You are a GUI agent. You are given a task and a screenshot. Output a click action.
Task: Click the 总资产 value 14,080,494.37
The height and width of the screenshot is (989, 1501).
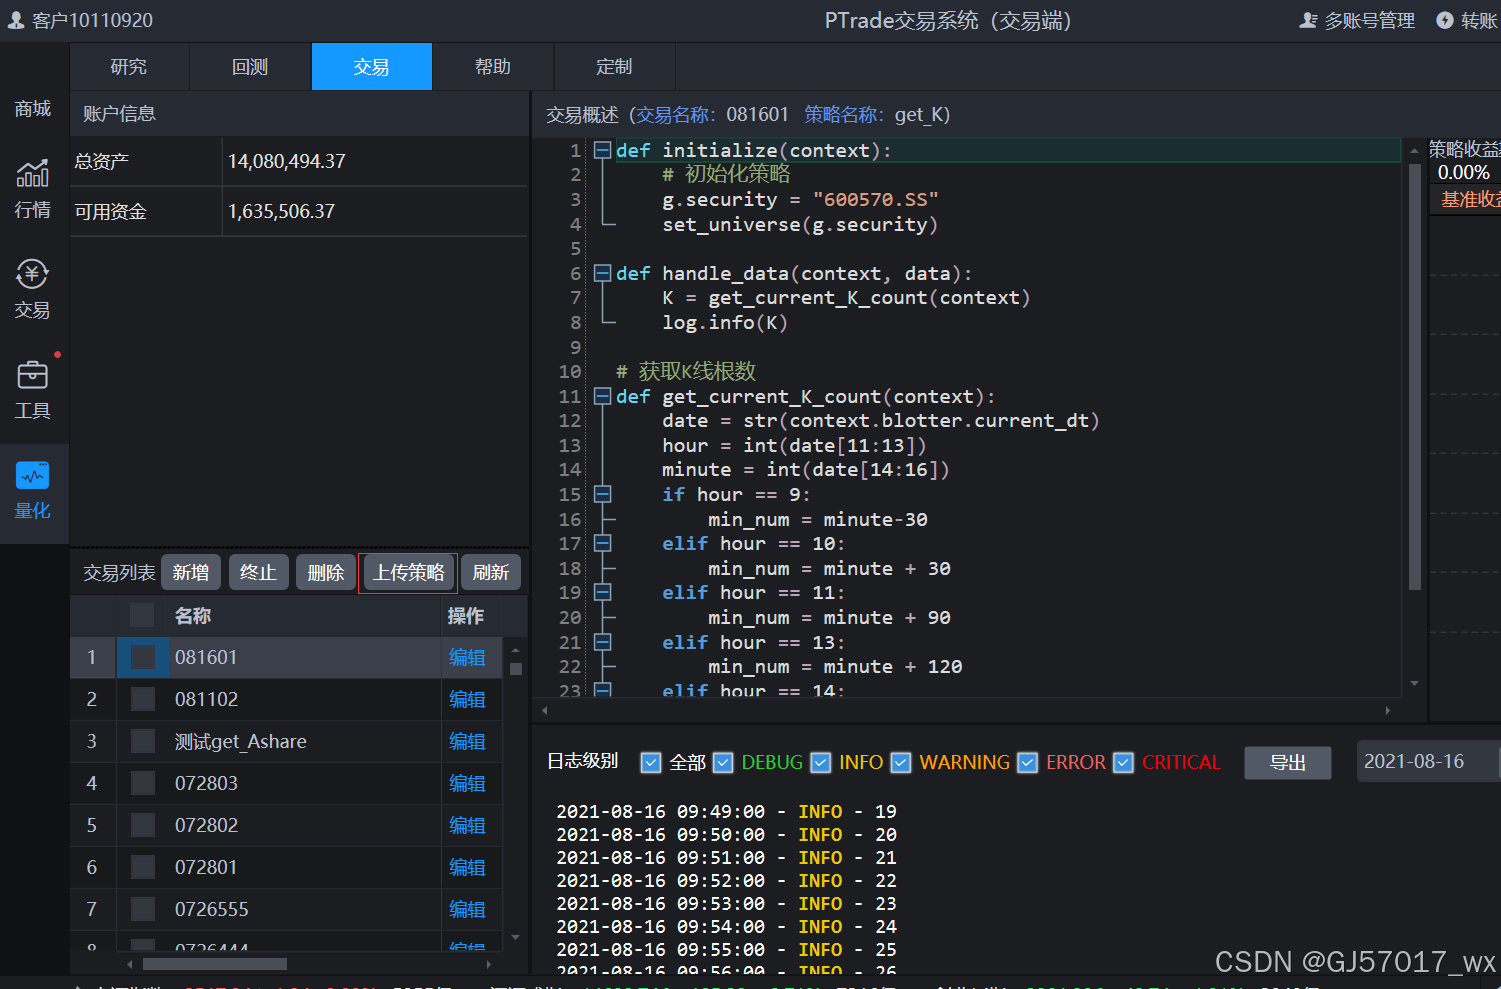pos(287,161)
